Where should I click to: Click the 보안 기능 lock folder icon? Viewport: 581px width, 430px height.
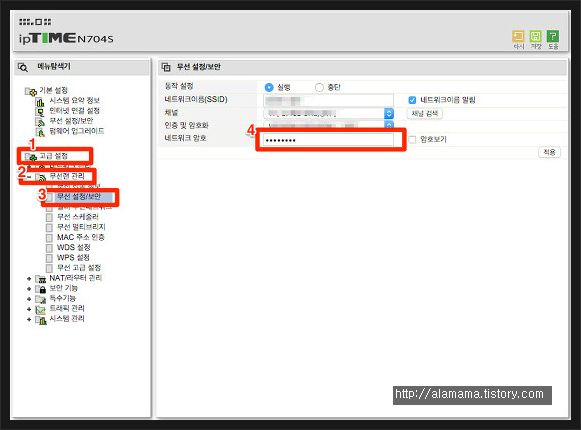(41, 288)
